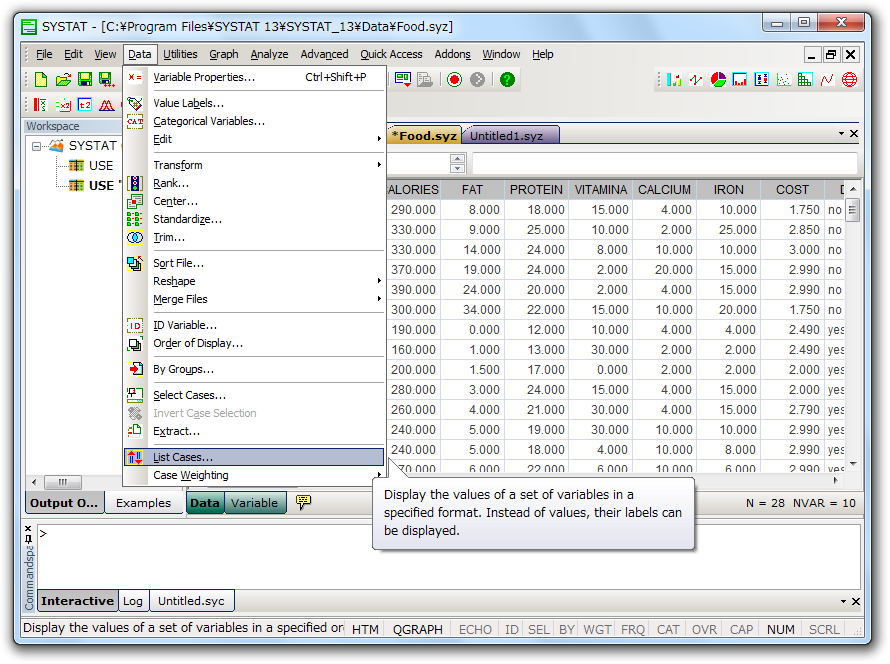Click the line chart graph icon
890x664 pixels.
click(696, 80)
